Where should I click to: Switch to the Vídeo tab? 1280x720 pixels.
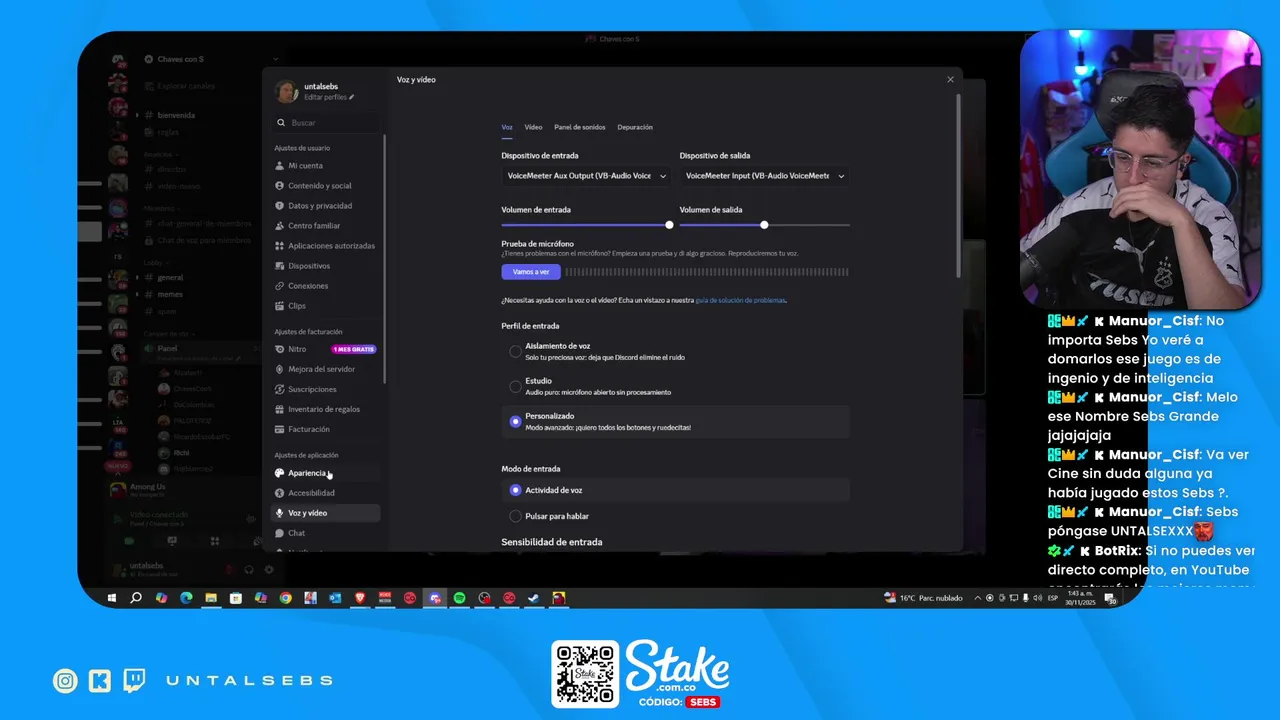533,127
